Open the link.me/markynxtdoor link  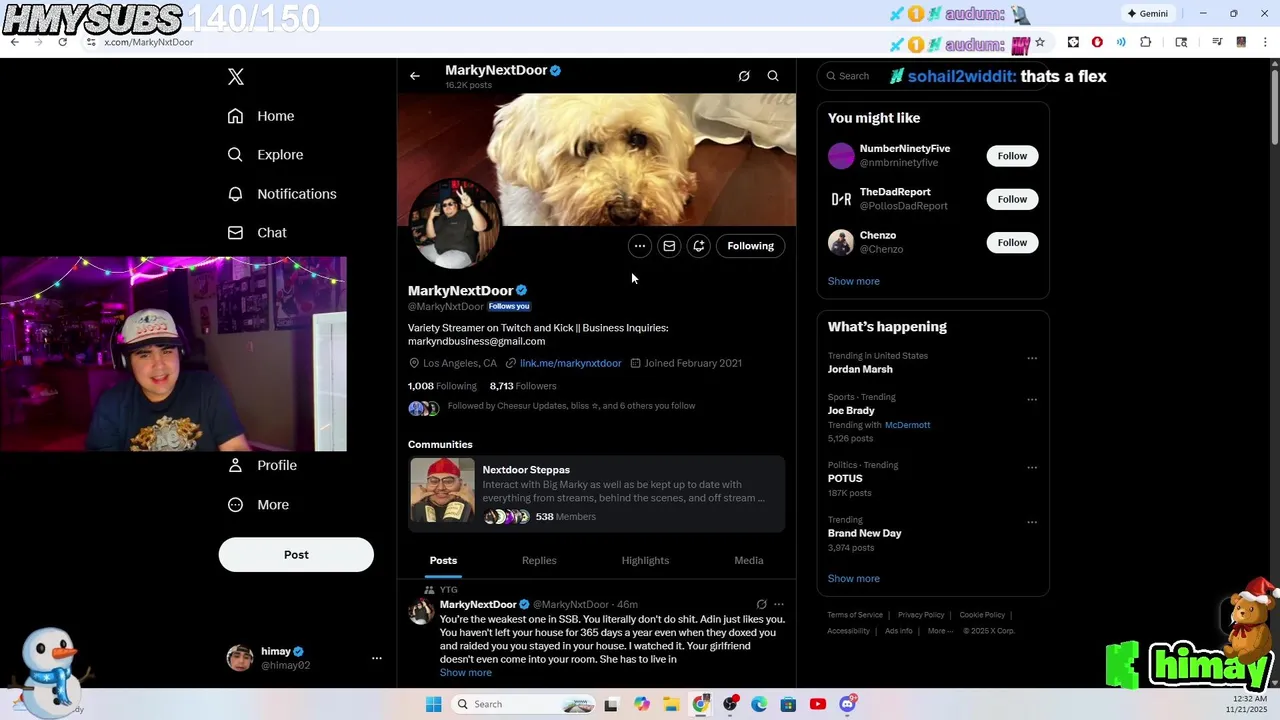(x=570, y=363)
